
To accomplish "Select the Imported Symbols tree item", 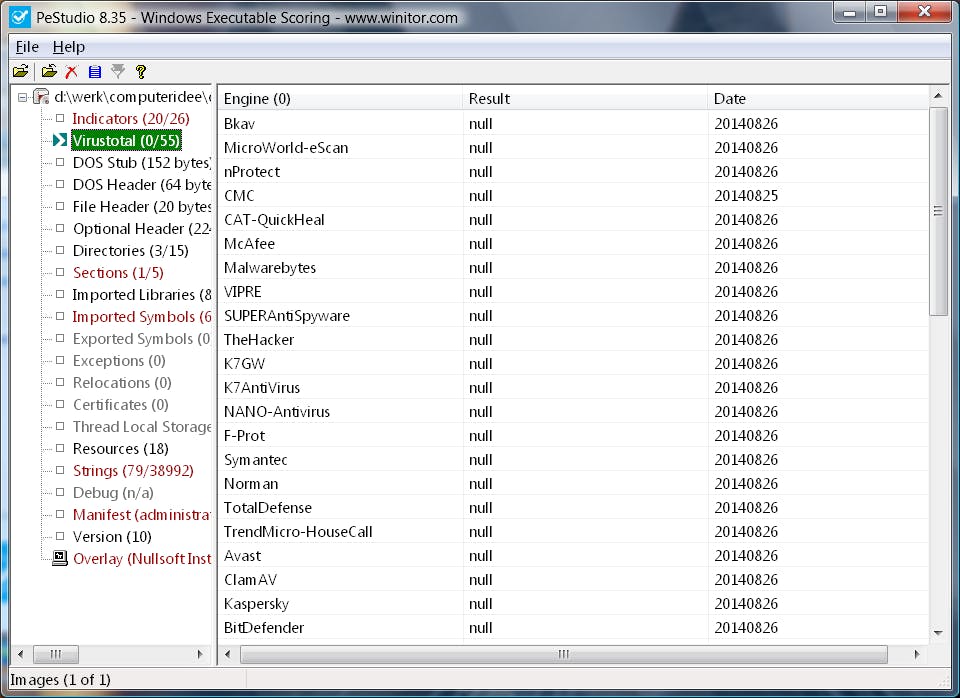I will point(141,317).
